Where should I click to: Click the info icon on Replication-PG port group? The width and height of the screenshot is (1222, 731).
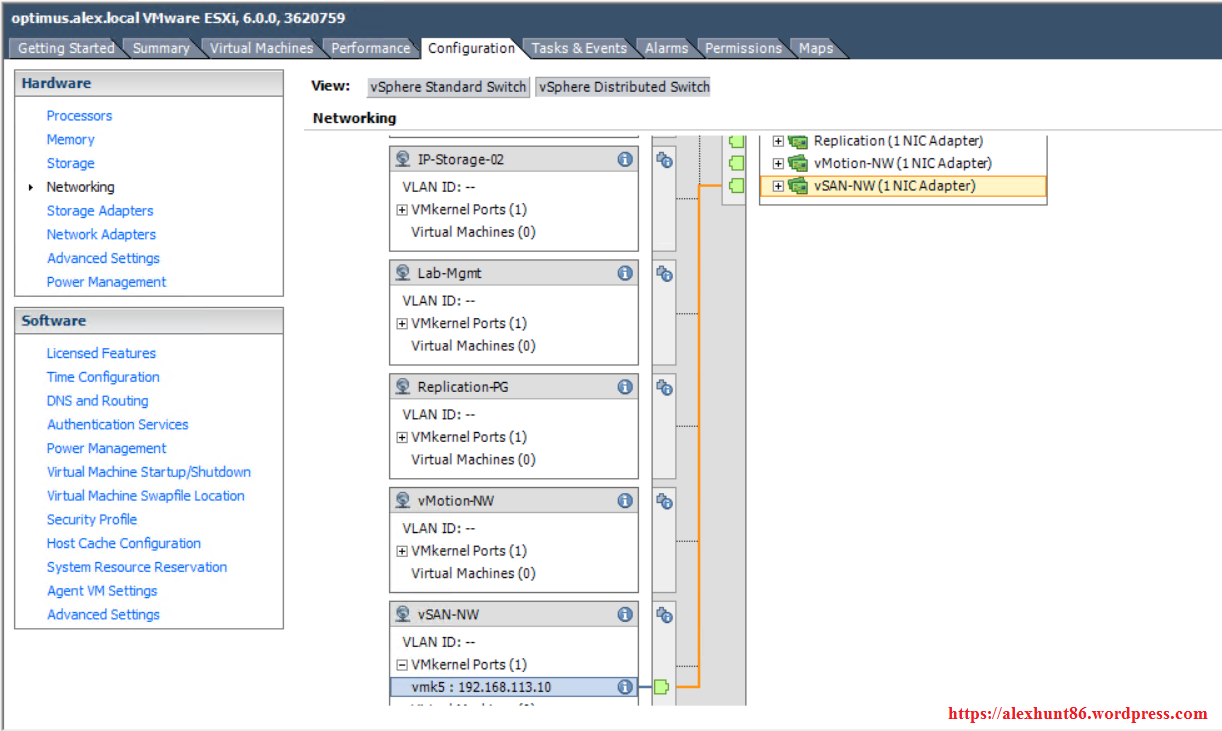624,386
